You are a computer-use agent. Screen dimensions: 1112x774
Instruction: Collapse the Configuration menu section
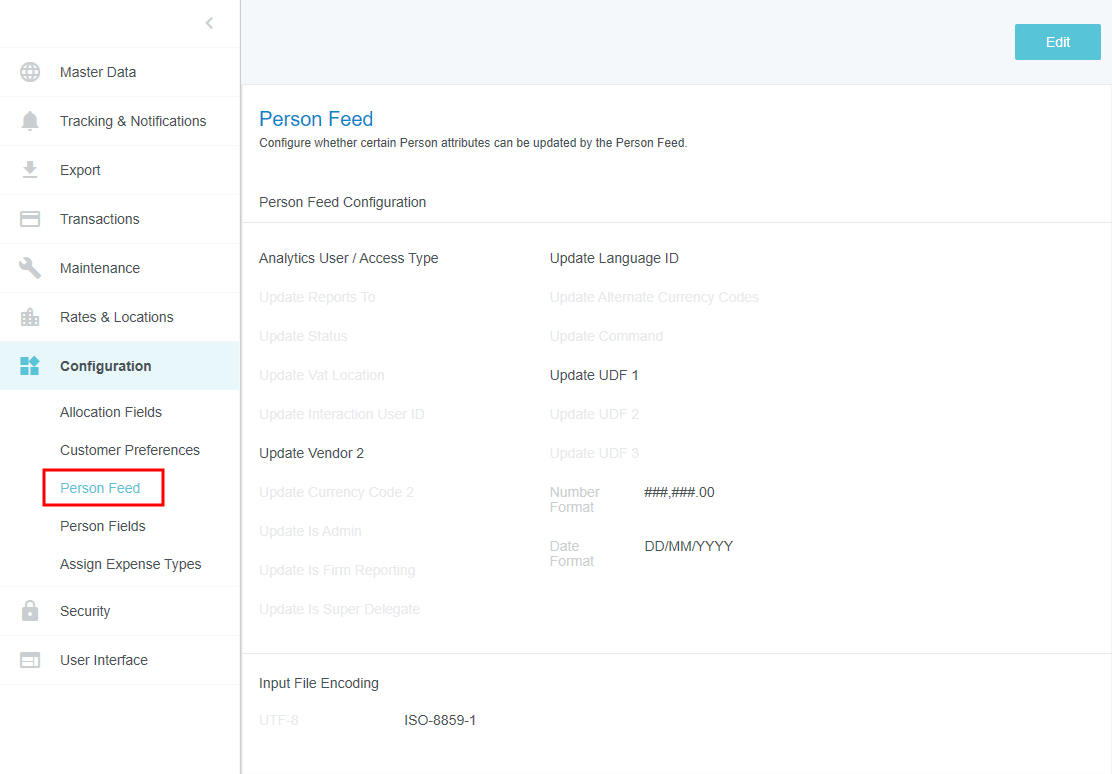(106, 366)
